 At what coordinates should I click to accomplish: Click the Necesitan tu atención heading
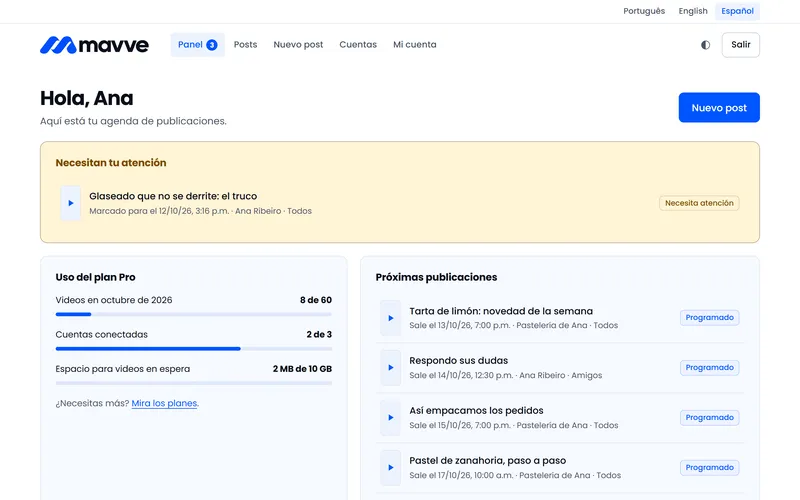tap(111, 163)
